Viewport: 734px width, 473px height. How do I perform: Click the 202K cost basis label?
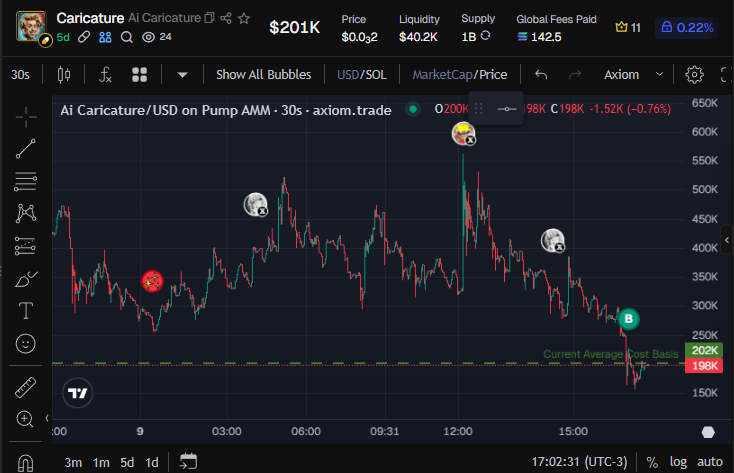(x=704, y=350)
